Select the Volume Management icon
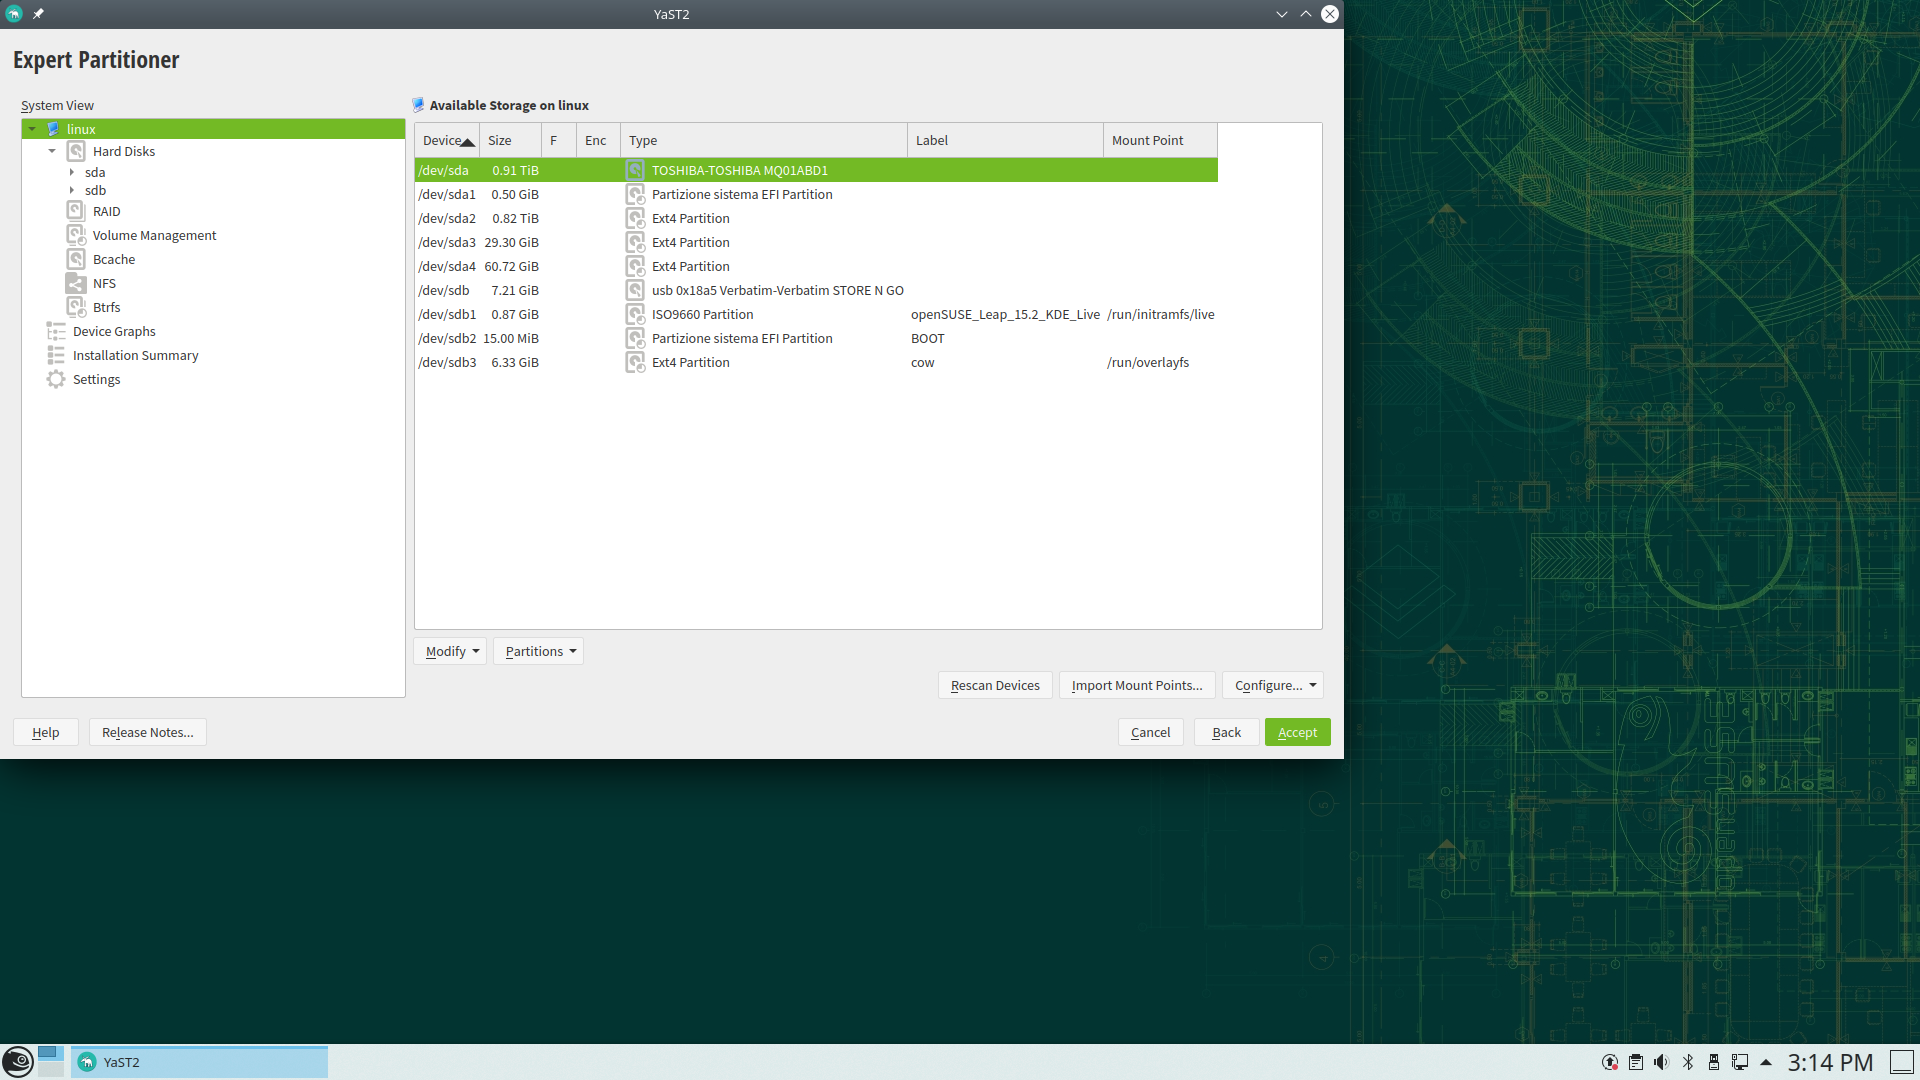 [x=76, y=235]
